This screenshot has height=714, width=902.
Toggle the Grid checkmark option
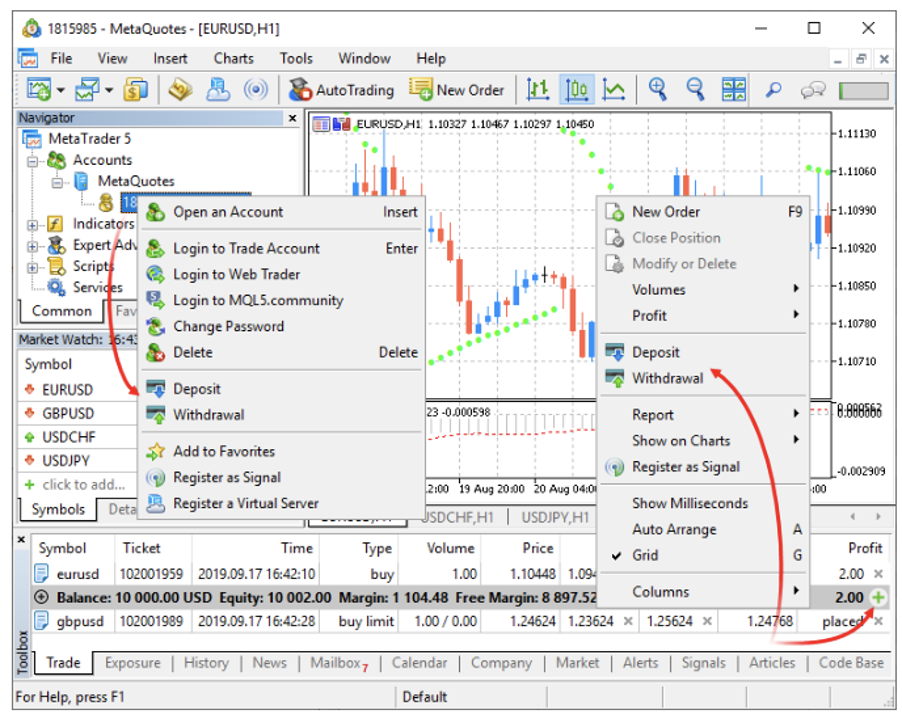point(702,555)
